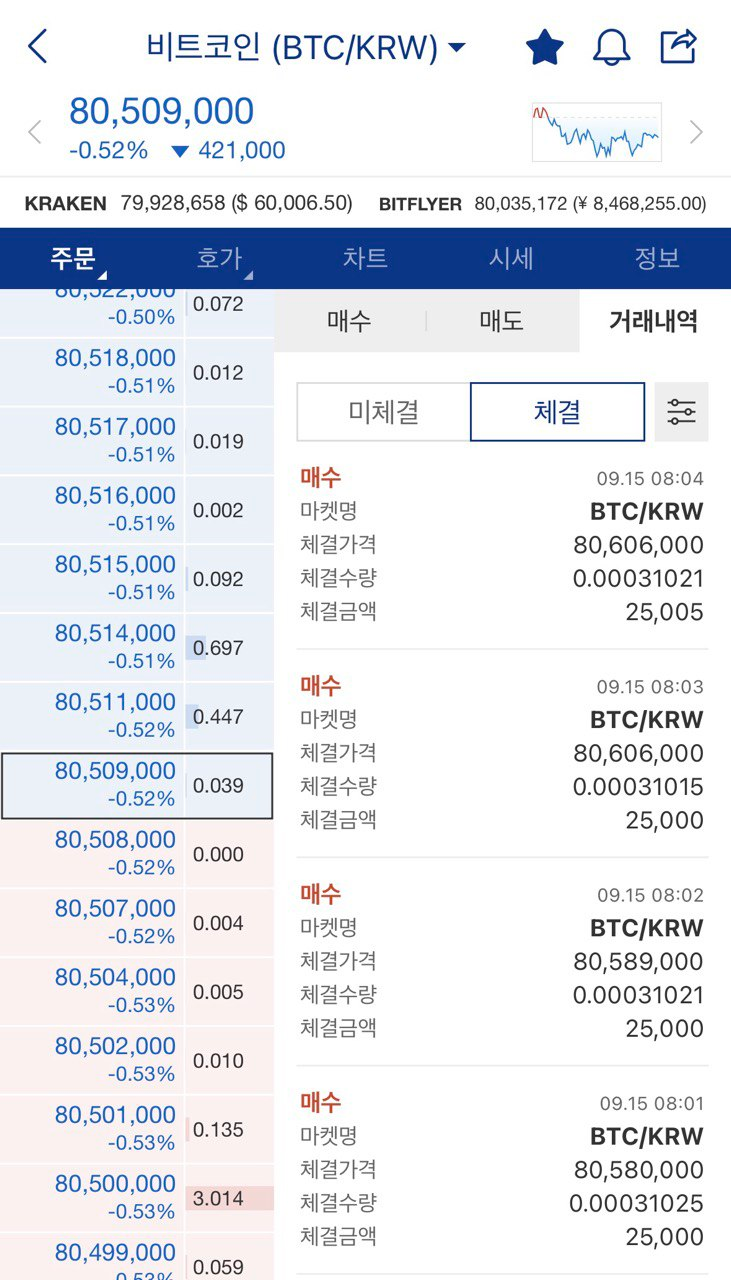731x1280 pixels.
Task: Switch to the 매도 order tab
Action: [502, 321]
